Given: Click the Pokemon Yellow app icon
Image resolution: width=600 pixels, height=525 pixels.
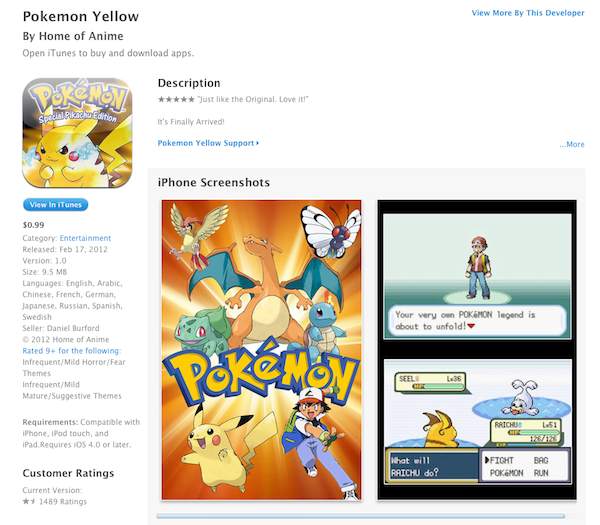Looking at the screenshot, I should point(77,133).
